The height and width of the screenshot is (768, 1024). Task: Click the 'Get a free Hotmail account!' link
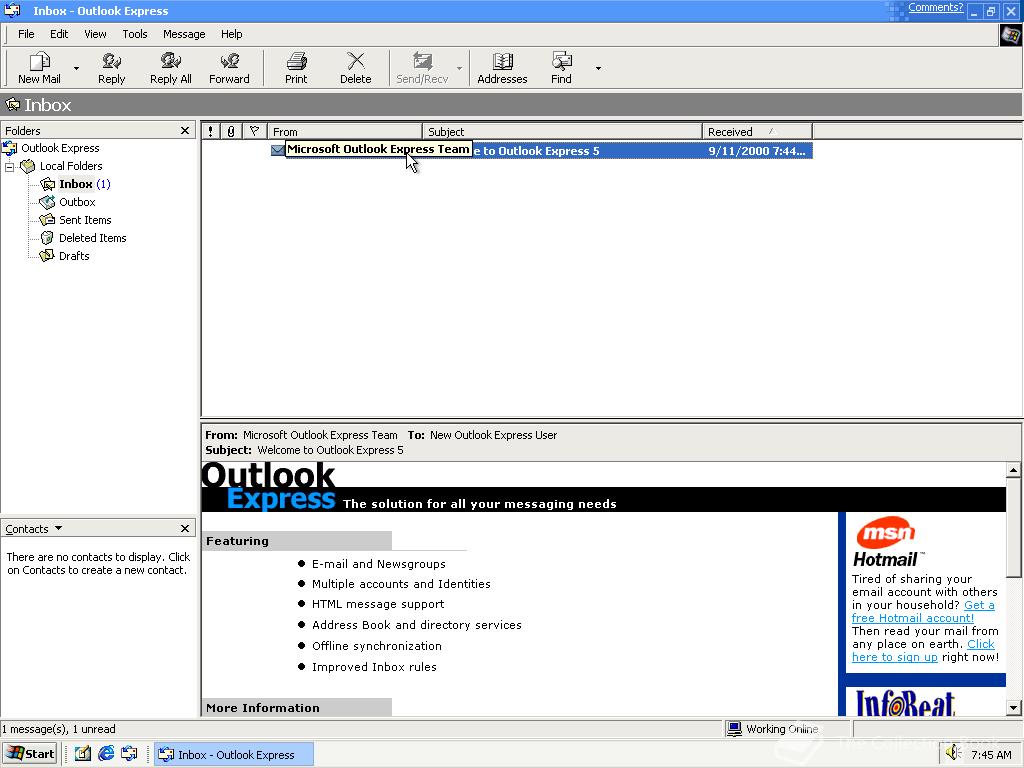point(923,611)
